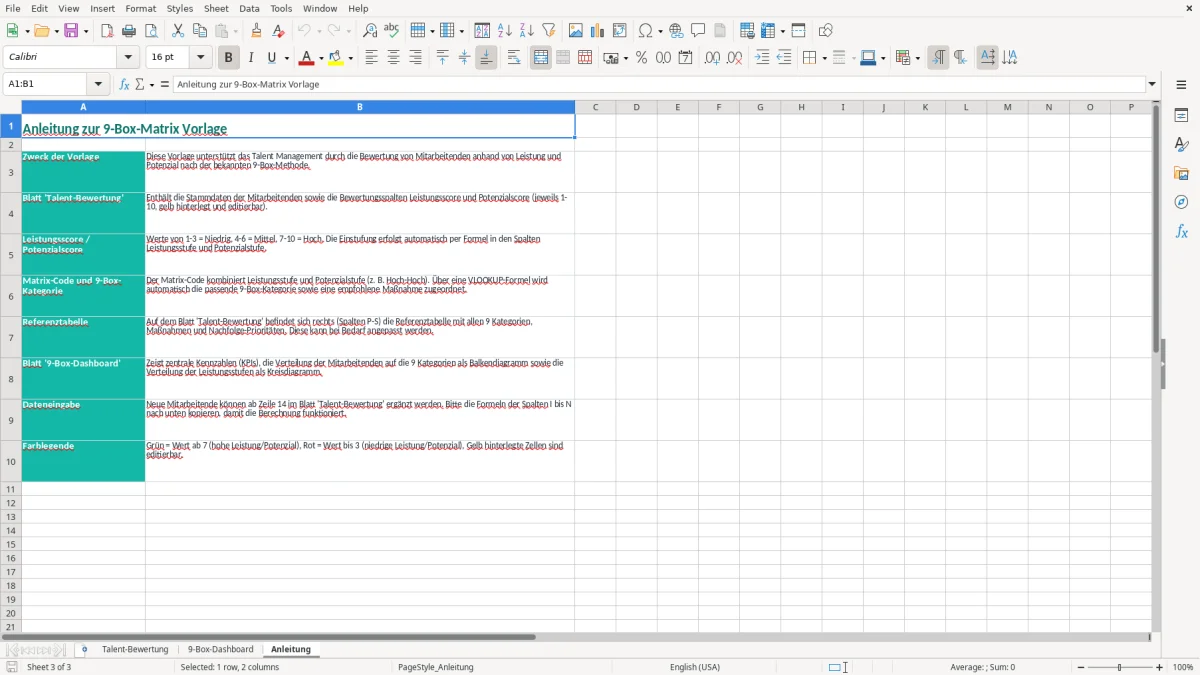Run the Spelling check icon

click(x=392, y=31)
